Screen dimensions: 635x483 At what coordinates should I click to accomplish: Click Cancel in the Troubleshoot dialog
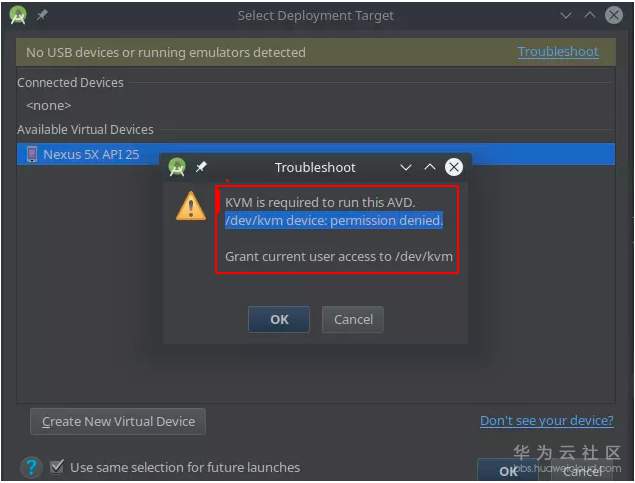(353, 319)
